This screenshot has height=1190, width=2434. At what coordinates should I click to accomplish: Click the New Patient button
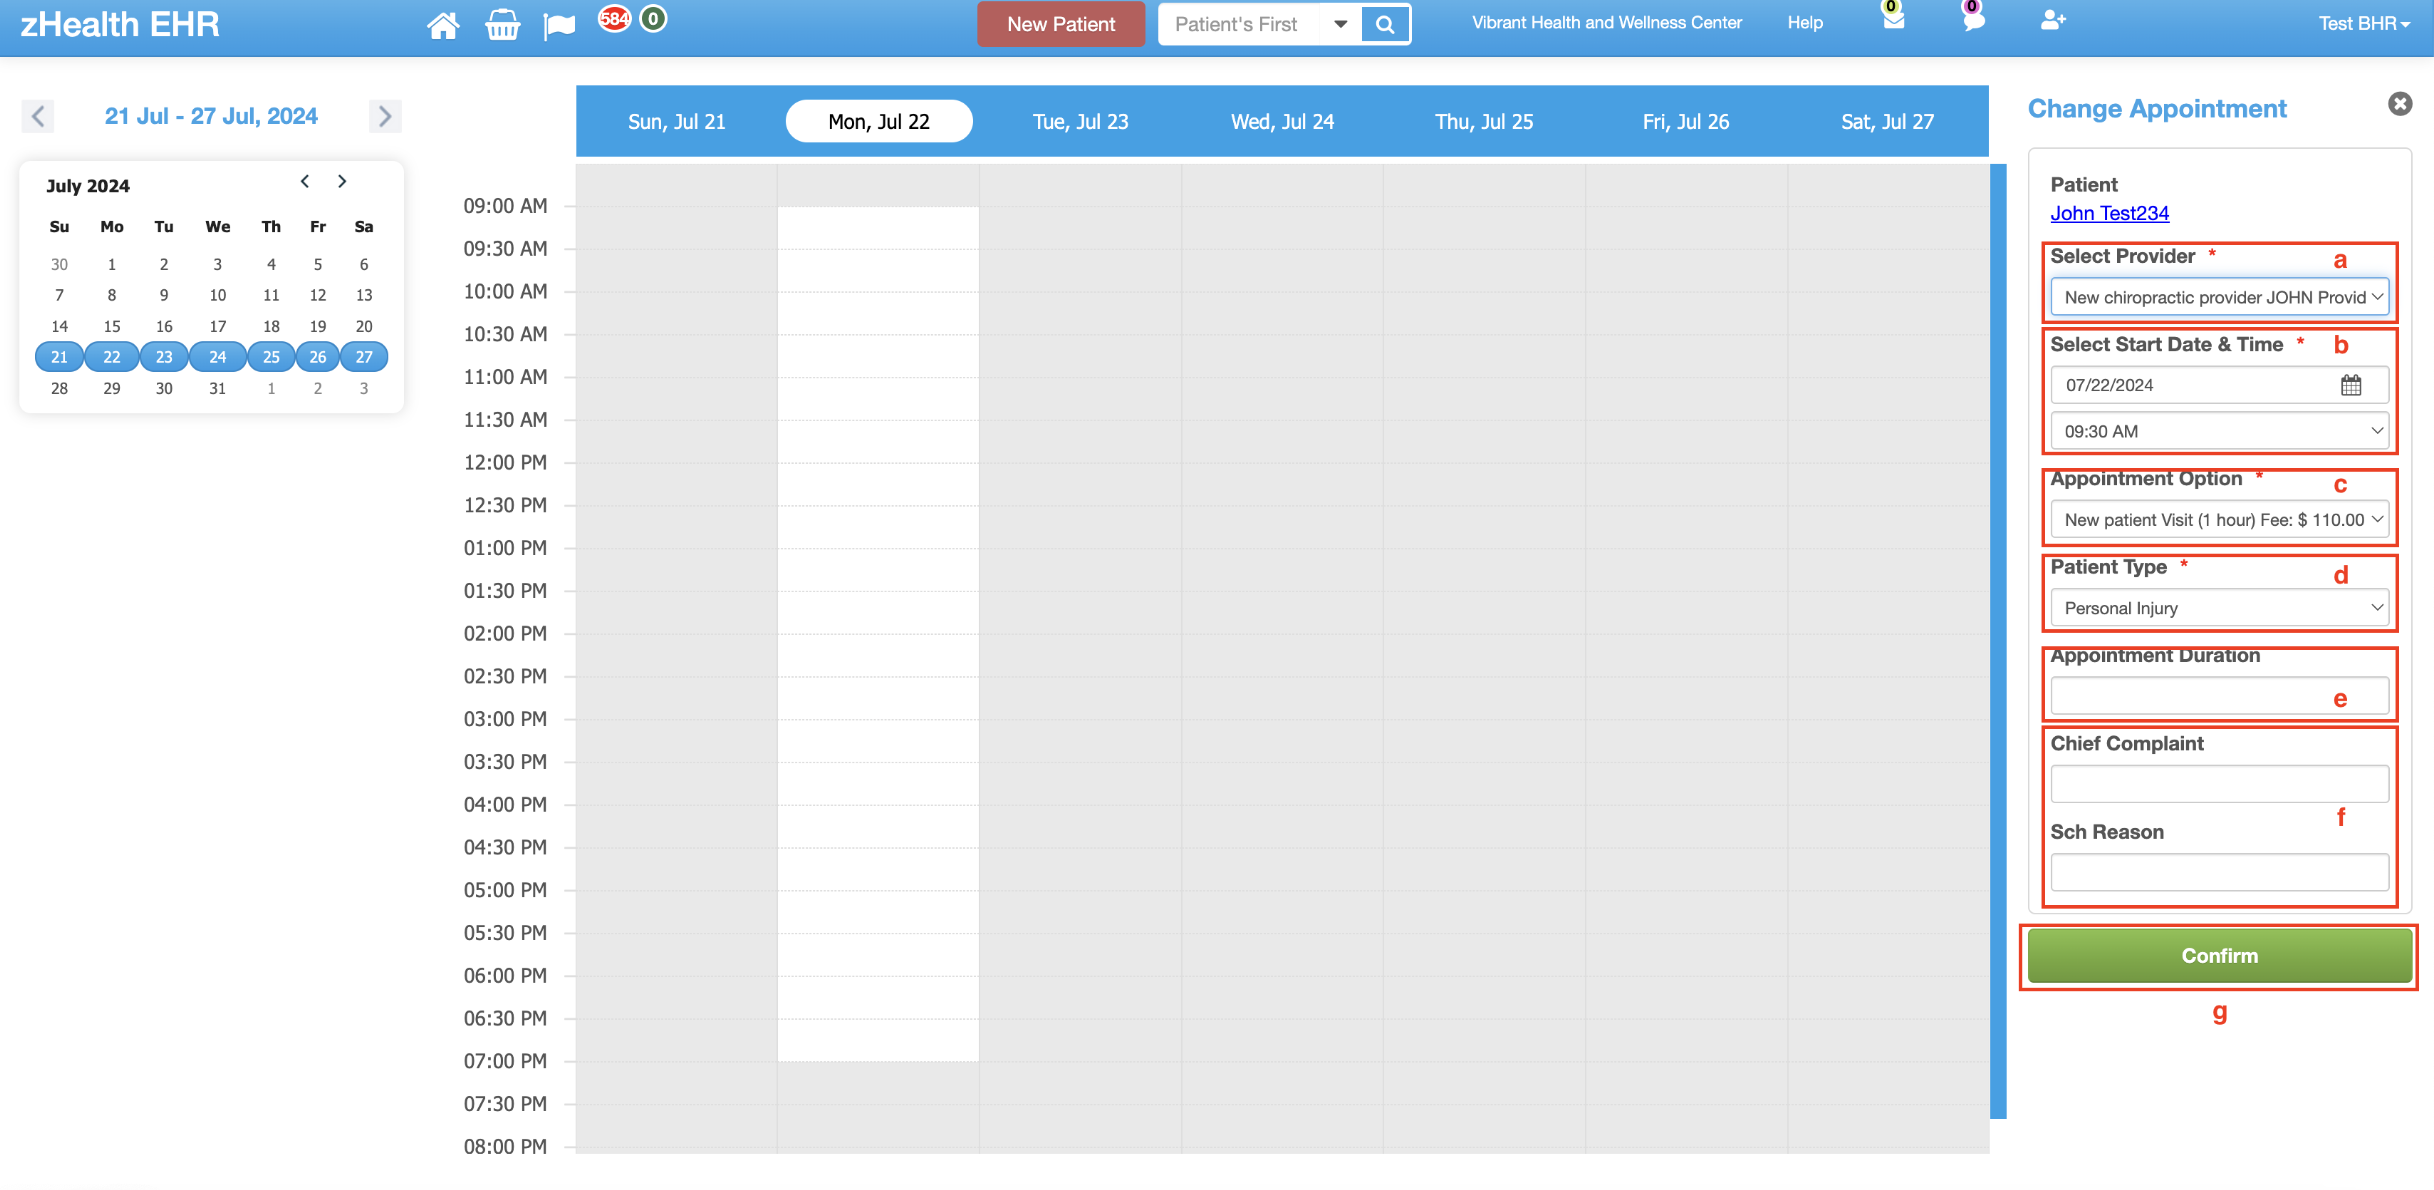(x=1061, y=24)
